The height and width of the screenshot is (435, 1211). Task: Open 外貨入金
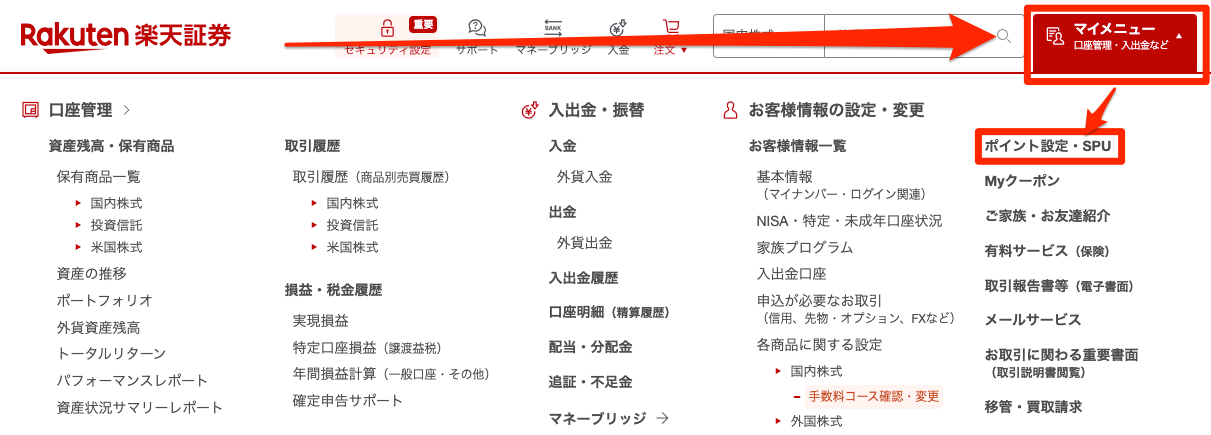(585, 177)
